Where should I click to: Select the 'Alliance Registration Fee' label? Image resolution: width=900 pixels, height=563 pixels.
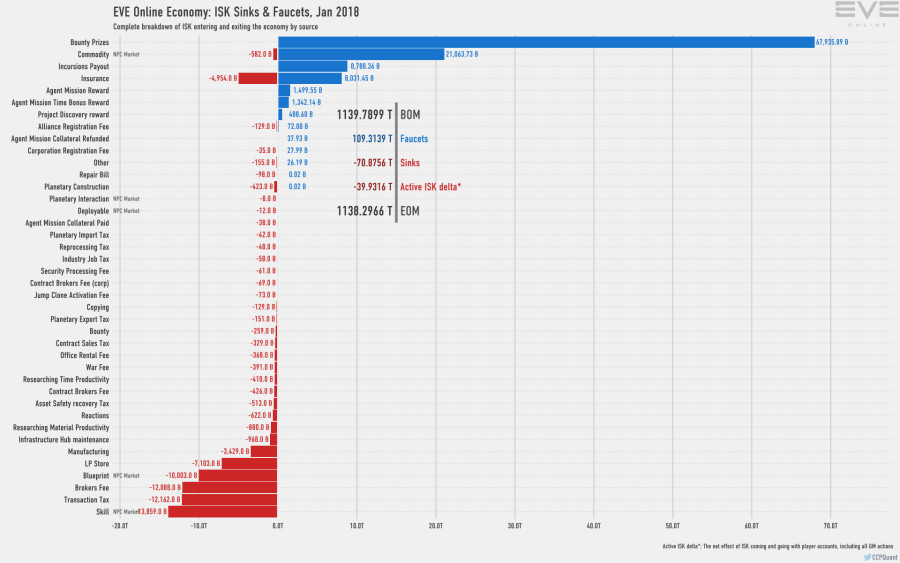pyautogui.click(x=73, y=127)
